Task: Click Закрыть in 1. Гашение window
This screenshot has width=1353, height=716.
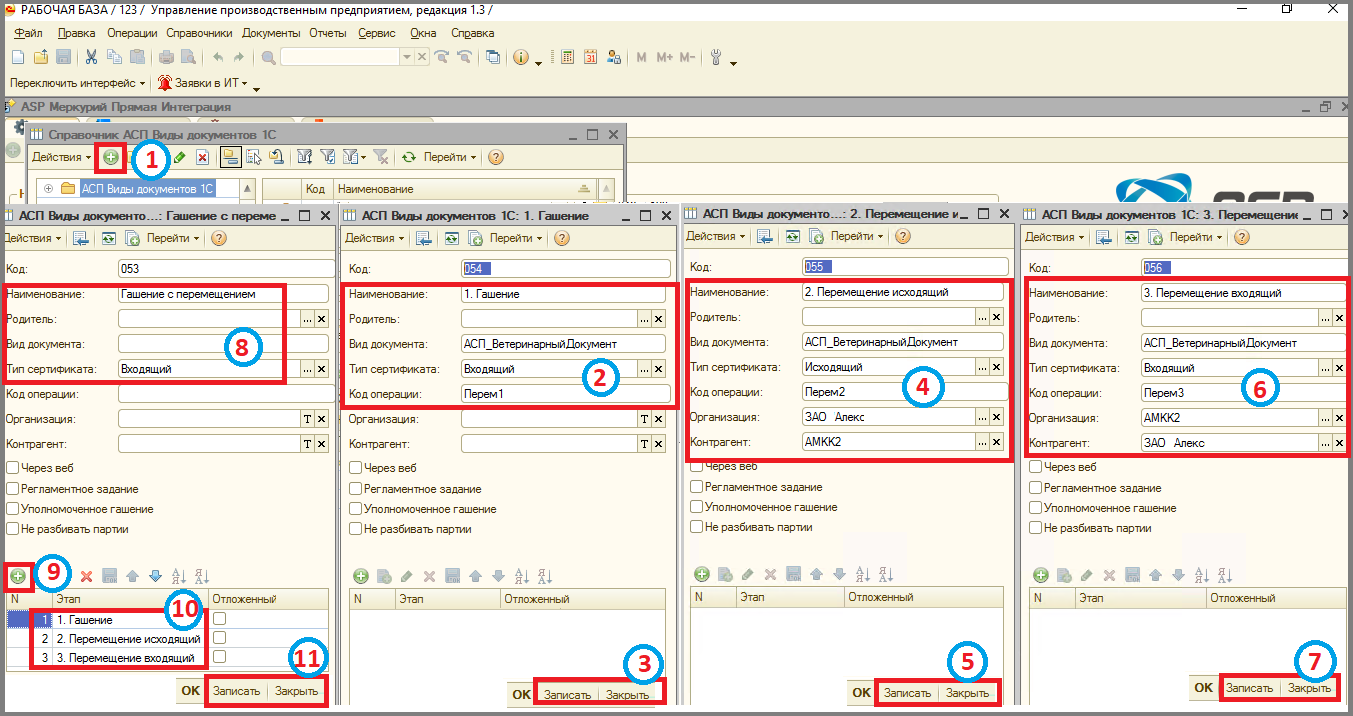Action: click(x=627, y=694)
